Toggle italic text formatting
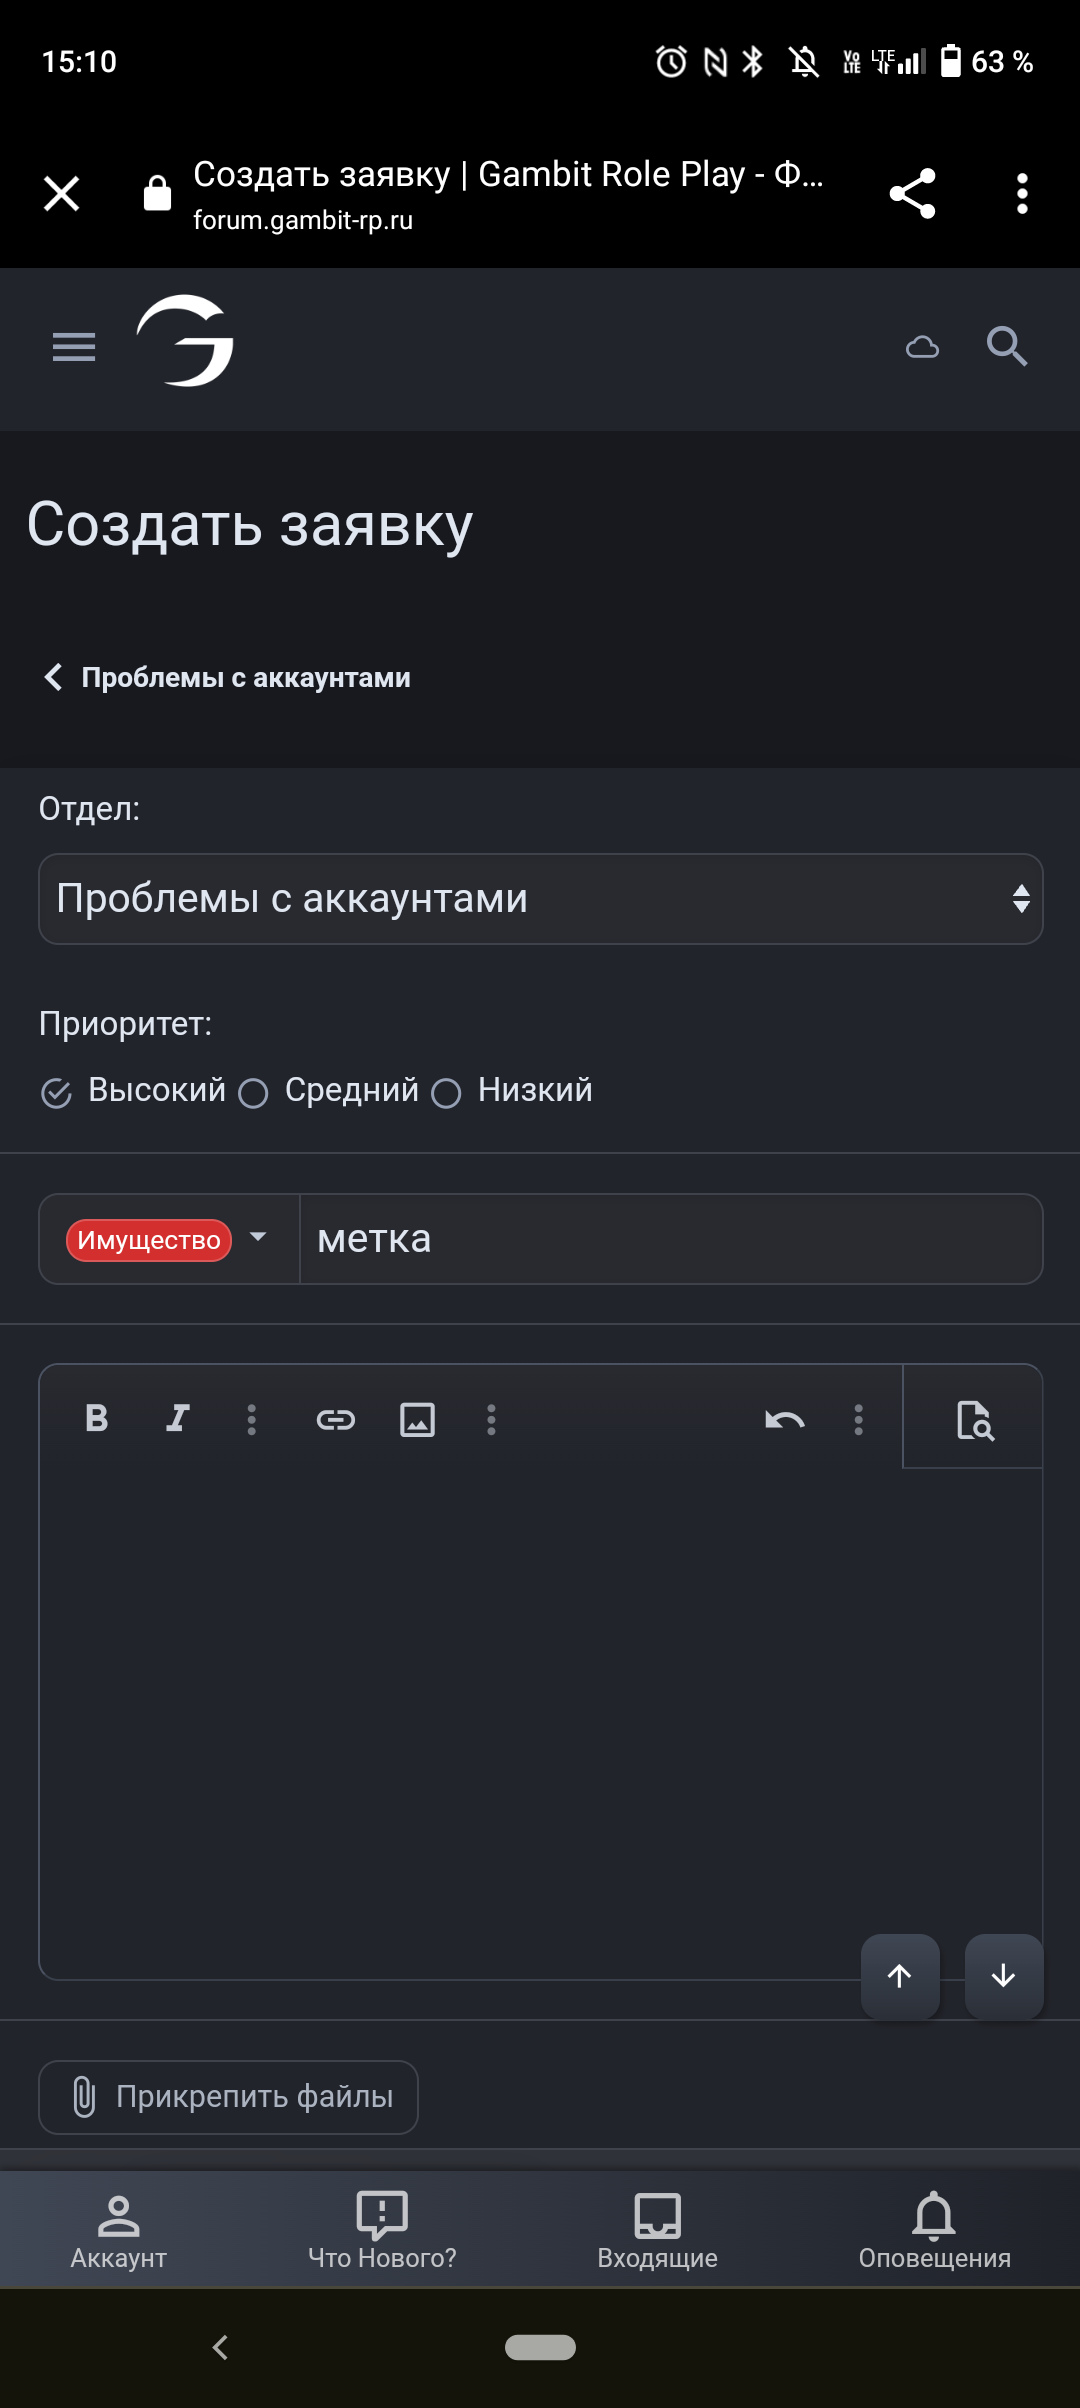The image size is (1080, 2408). [178, 1418]
